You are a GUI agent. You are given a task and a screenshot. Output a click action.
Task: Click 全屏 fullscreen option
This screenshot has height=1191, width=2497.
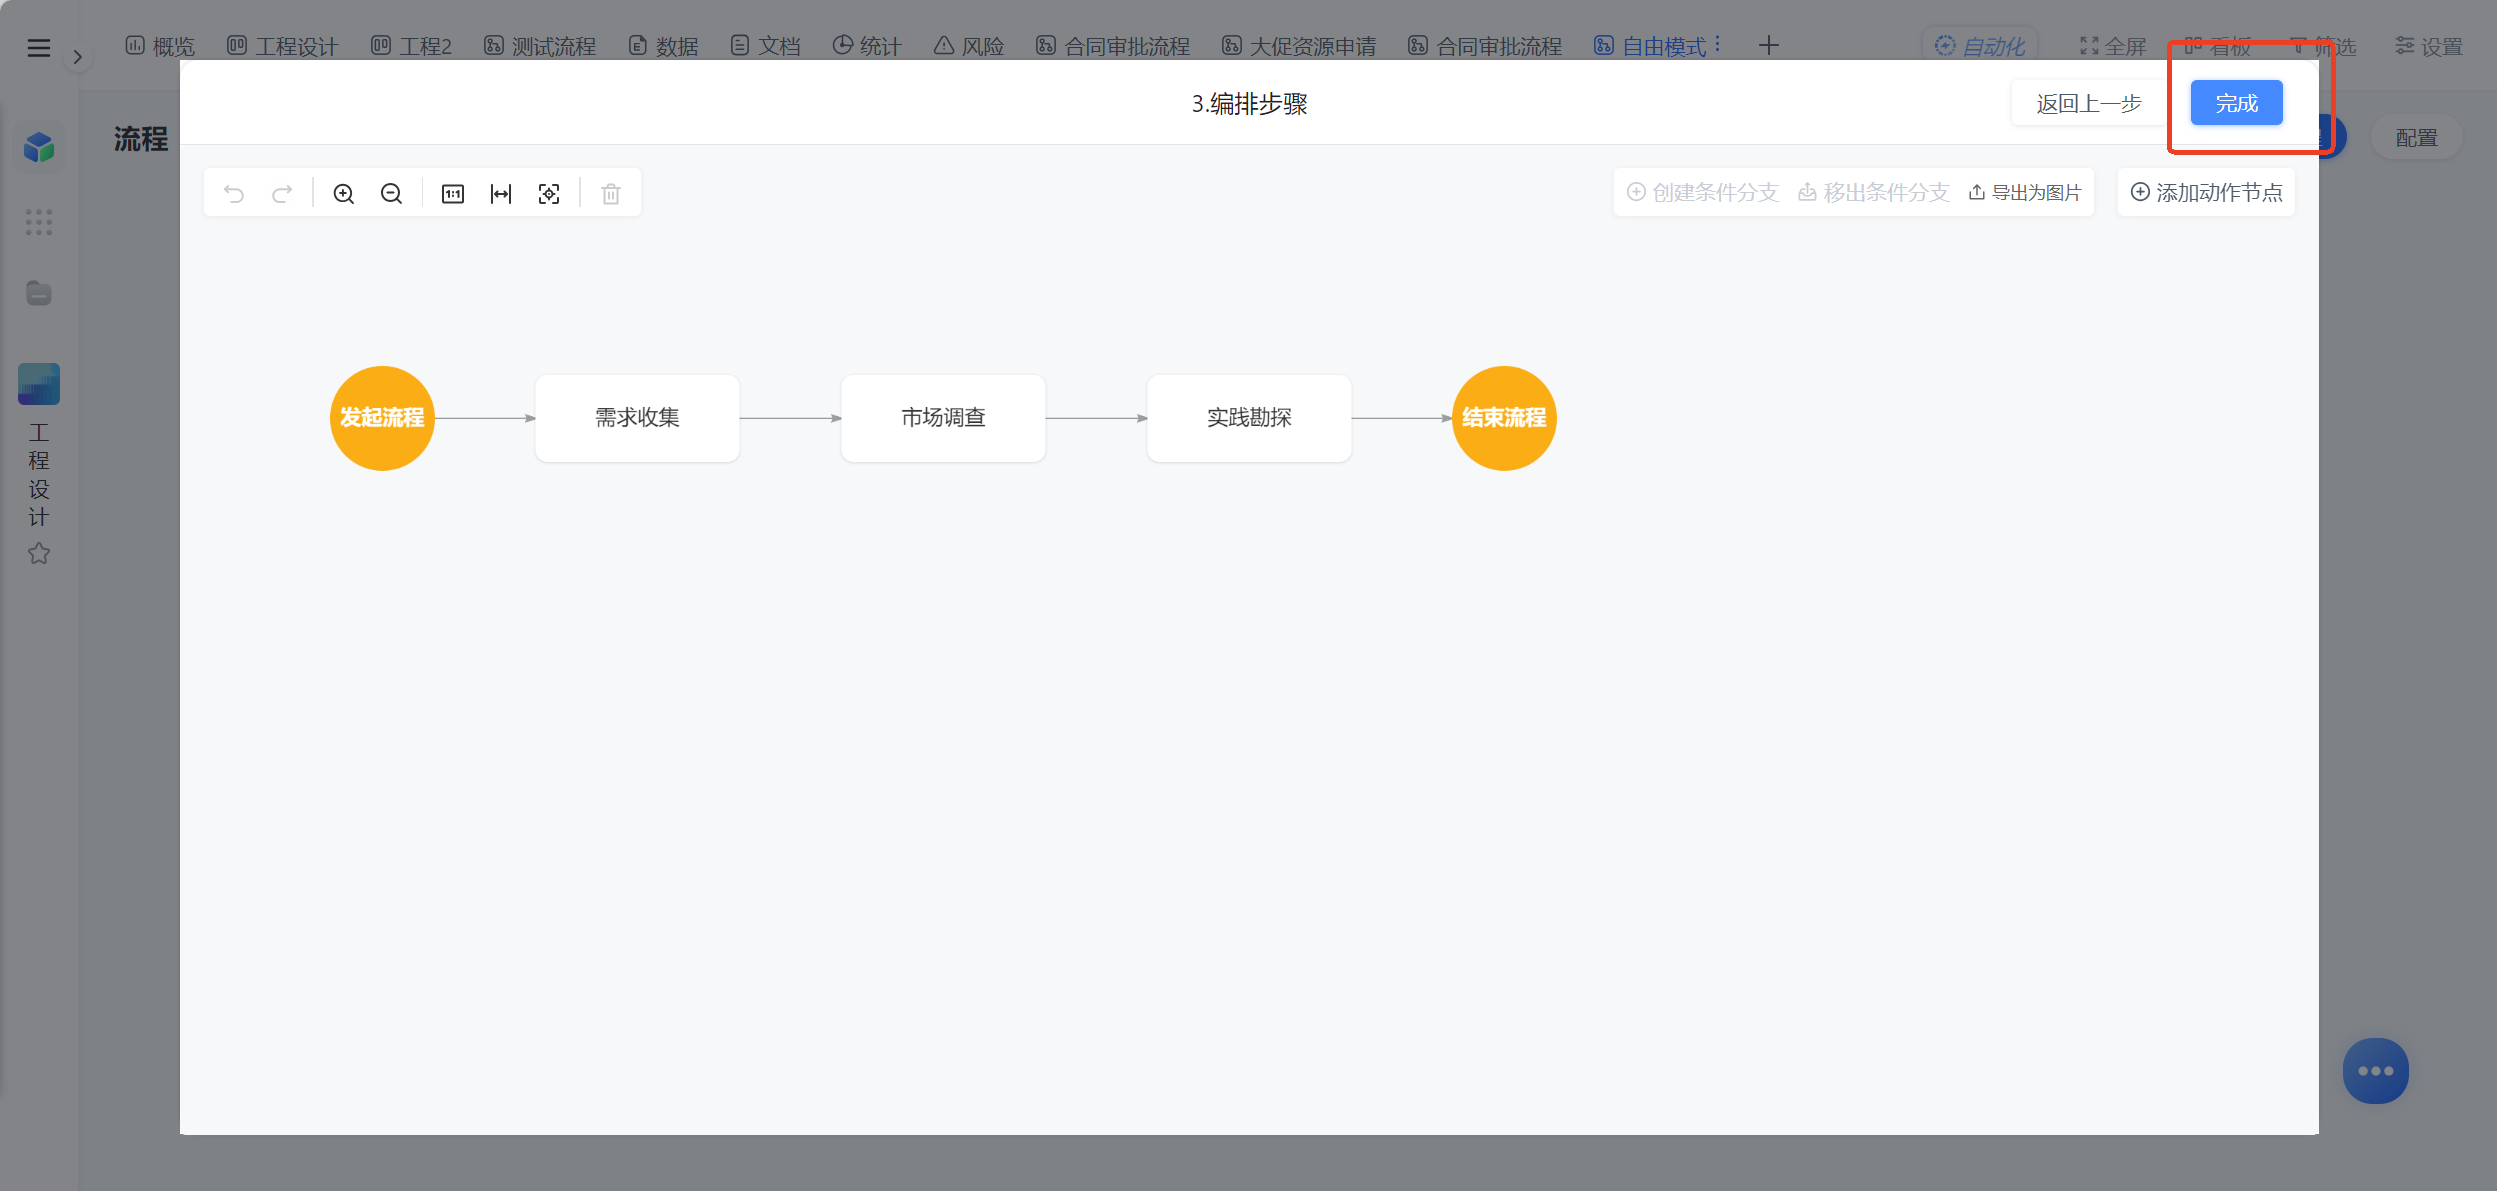pyautogui.click(x=2112, y=46)
